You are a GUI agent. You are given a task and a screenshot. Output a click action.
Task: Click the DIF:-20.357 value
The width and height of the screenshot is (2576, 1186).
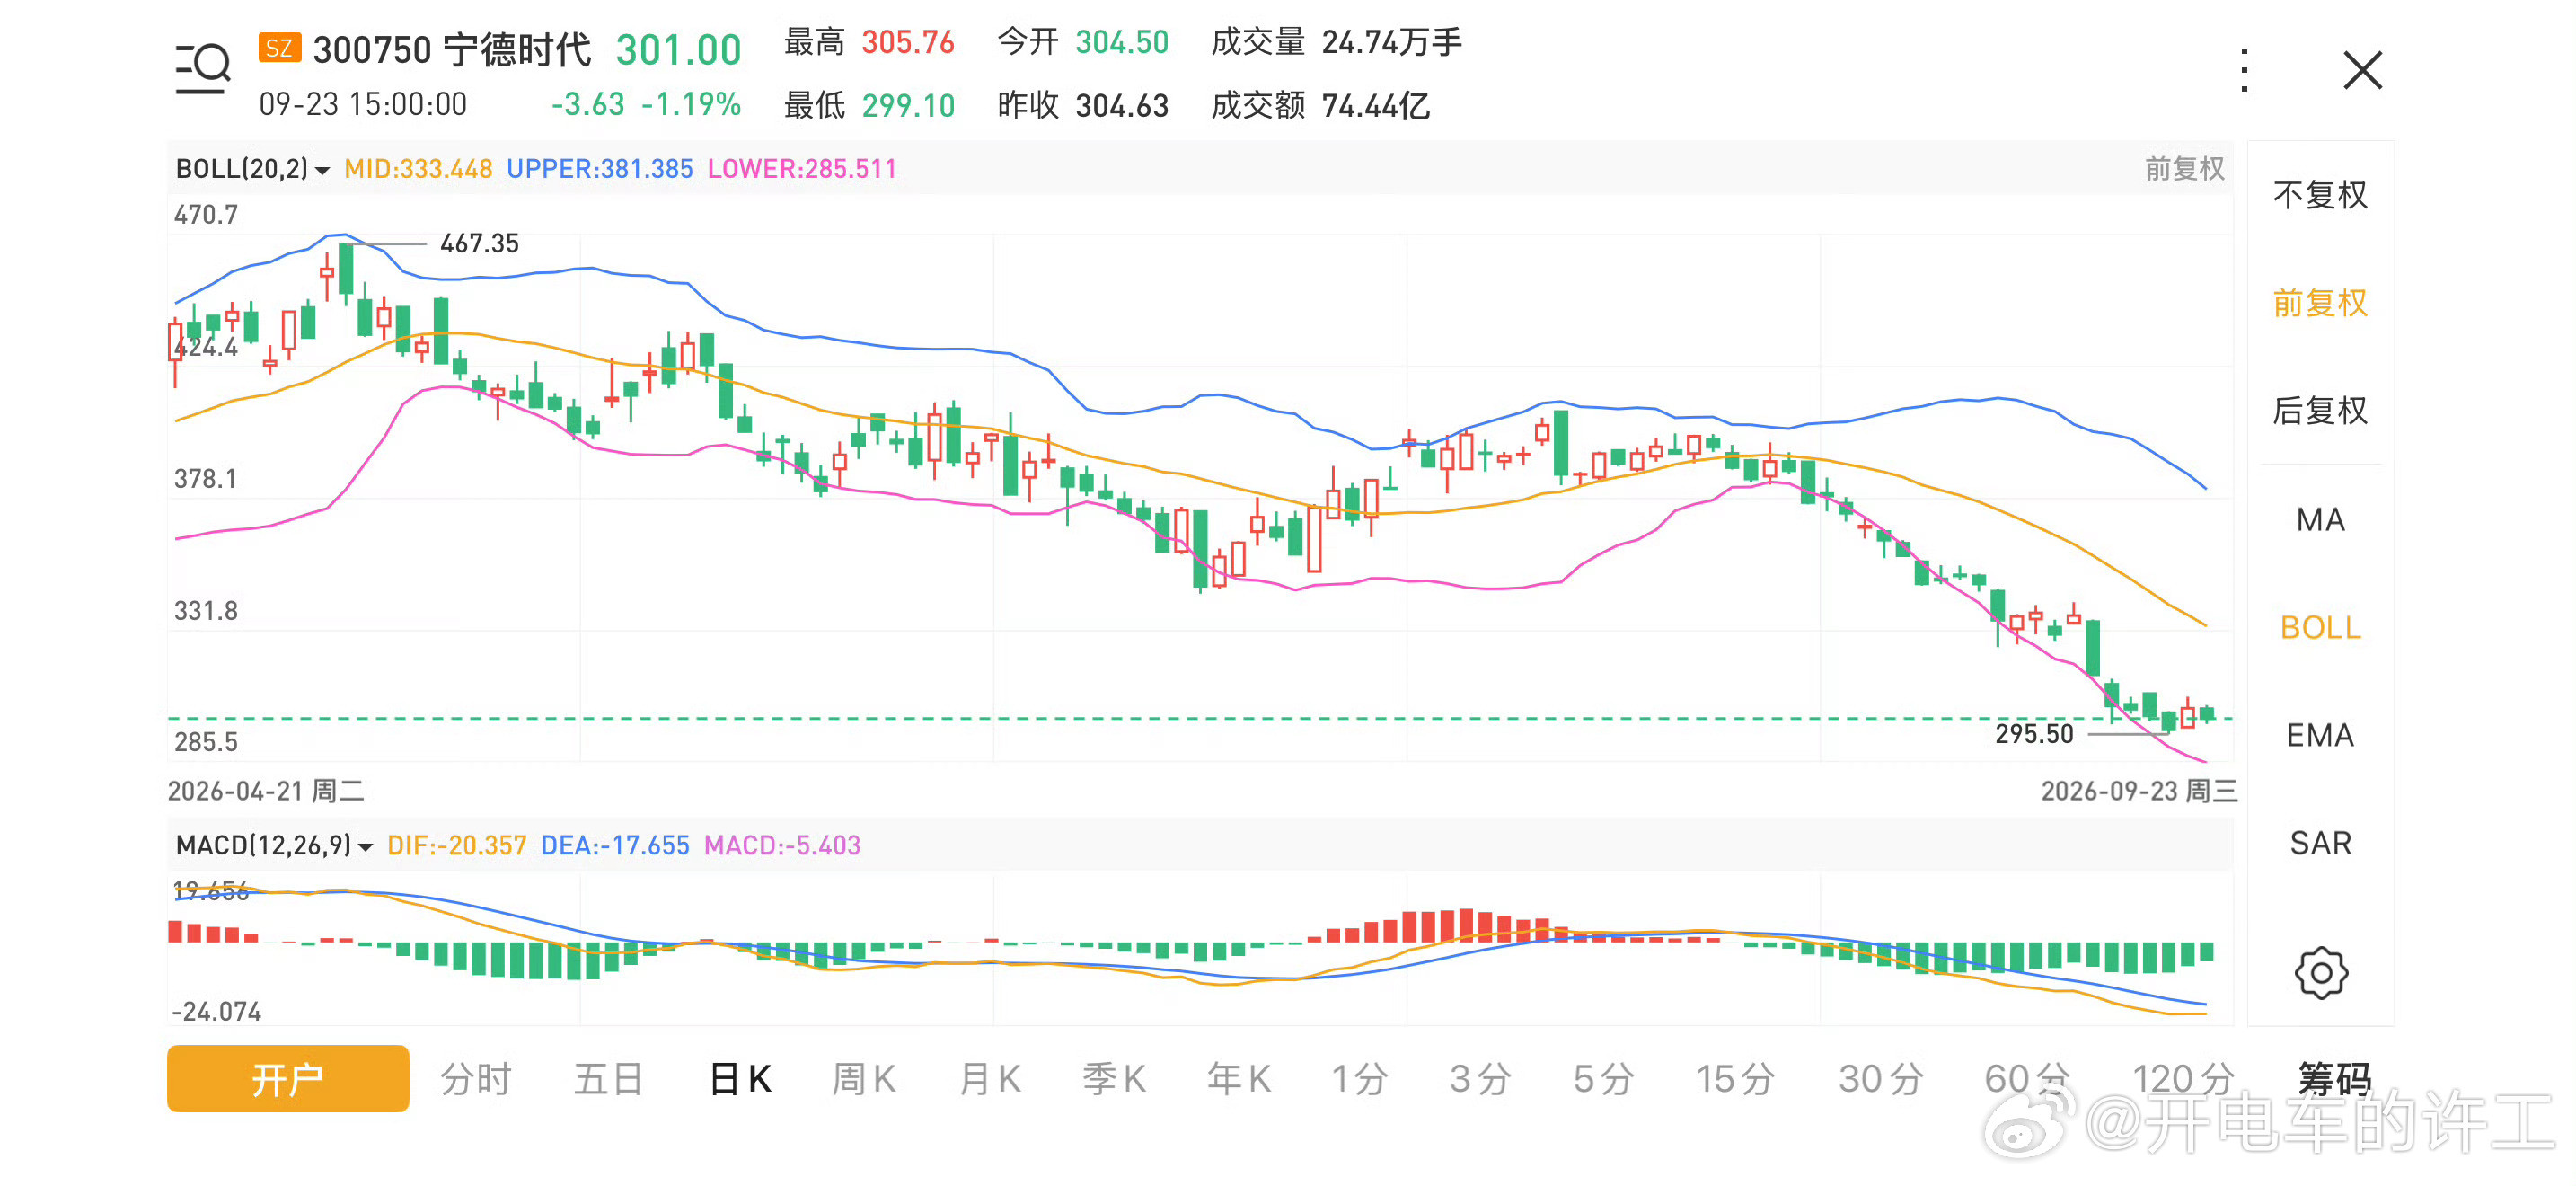point(456,845)
